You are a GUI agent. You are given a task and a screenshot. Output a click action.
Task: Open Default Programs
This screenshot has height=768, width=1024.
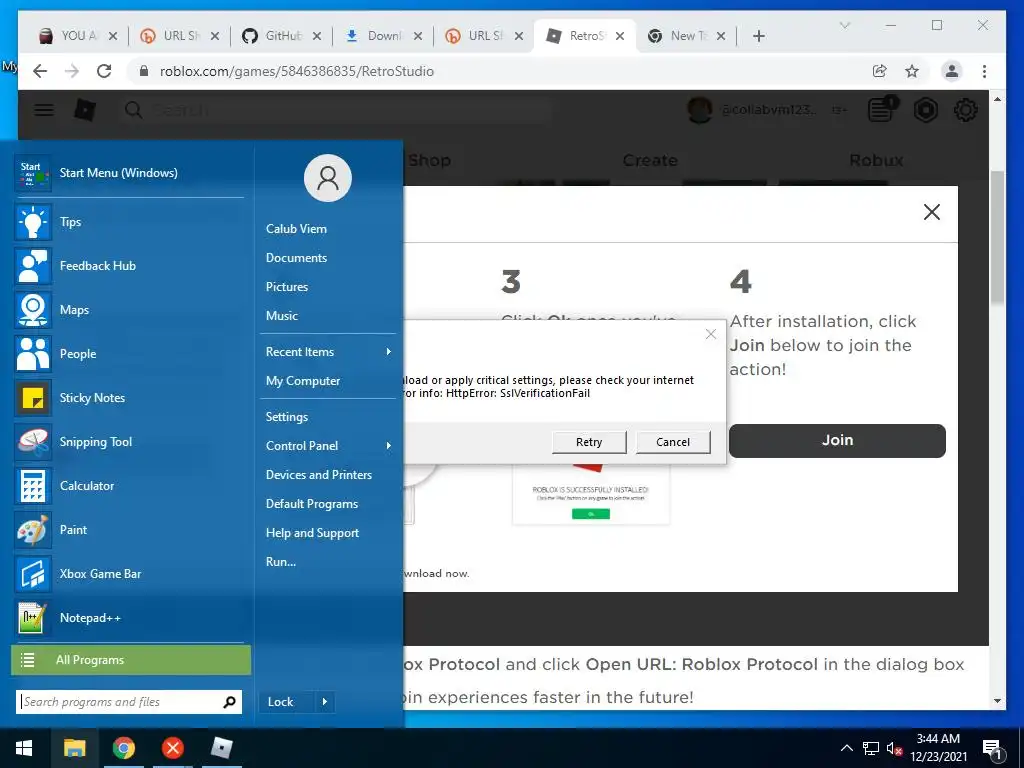pos(312,504)
